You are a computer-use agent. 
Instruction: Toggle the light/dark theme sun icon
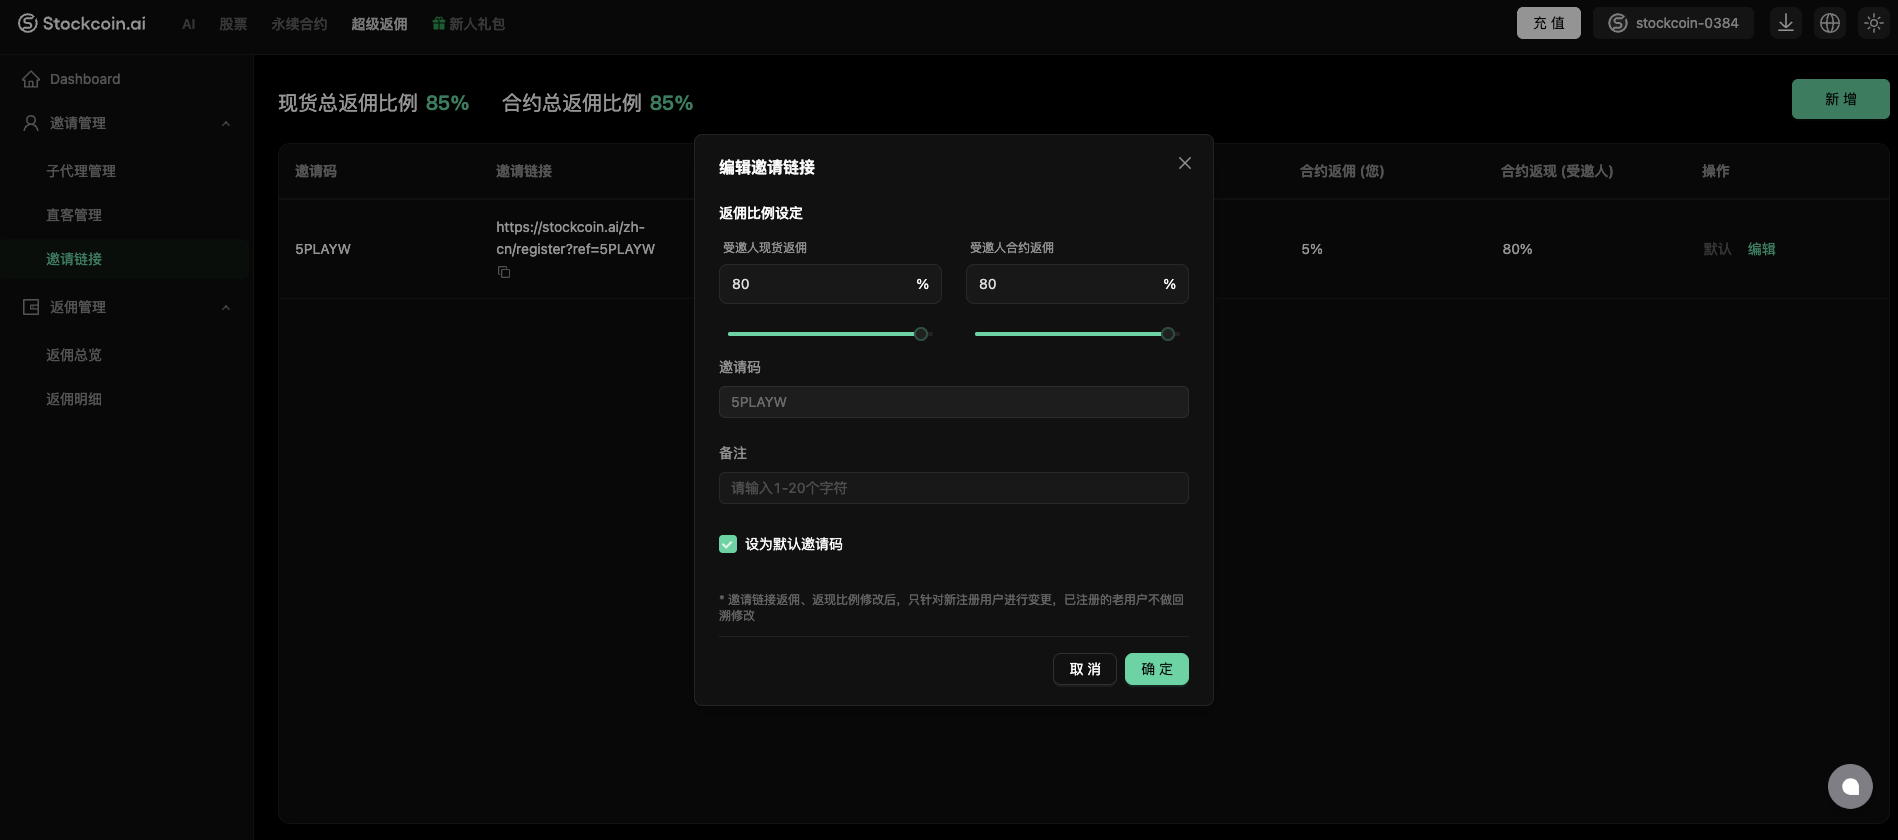pyautogui.click(x=1874, y=23)
